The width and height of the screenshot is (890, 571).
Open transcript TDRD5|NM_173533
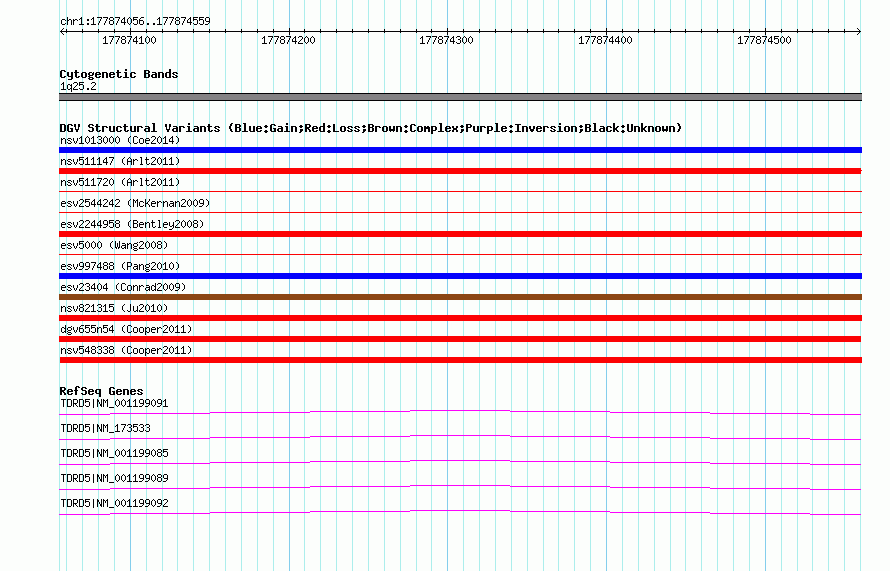pos(105,429)
